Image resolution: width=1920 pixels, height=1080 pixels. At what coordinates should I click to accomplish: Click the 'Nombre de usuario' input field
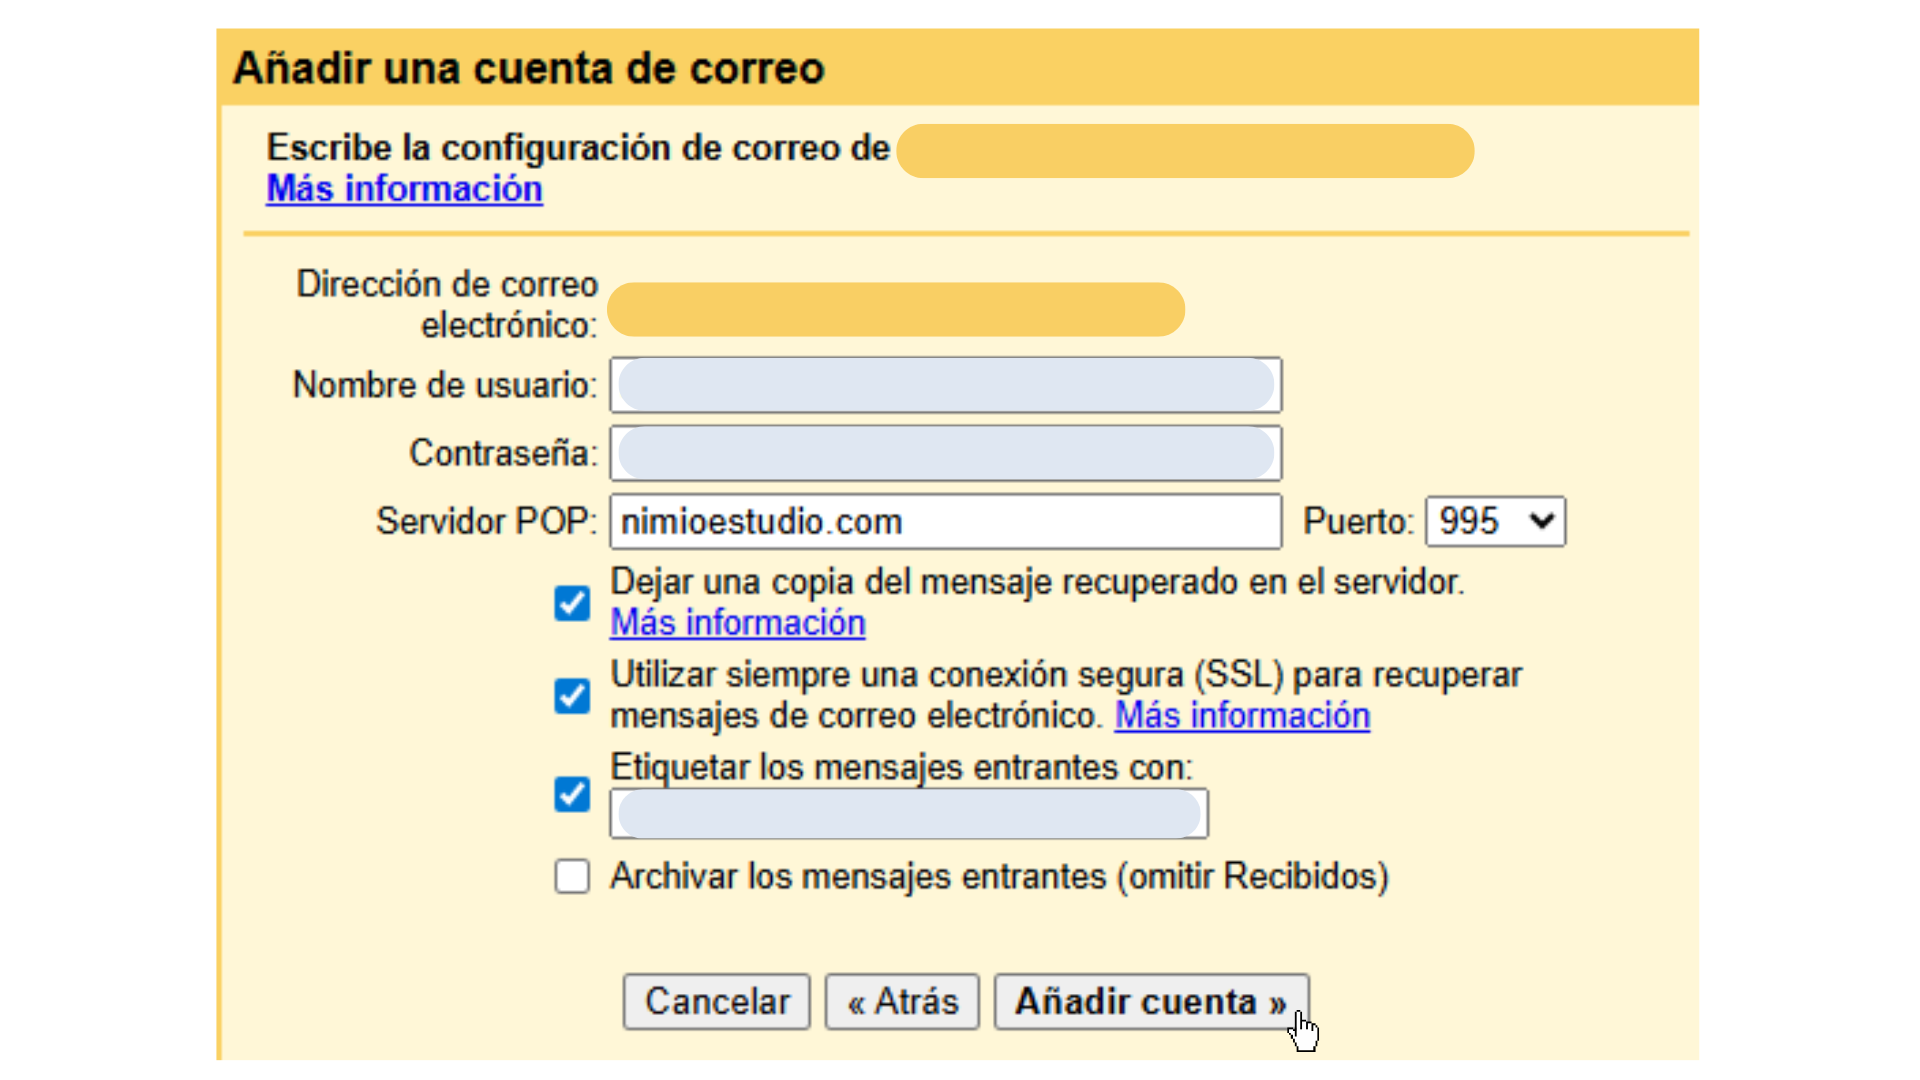(944, 385)
